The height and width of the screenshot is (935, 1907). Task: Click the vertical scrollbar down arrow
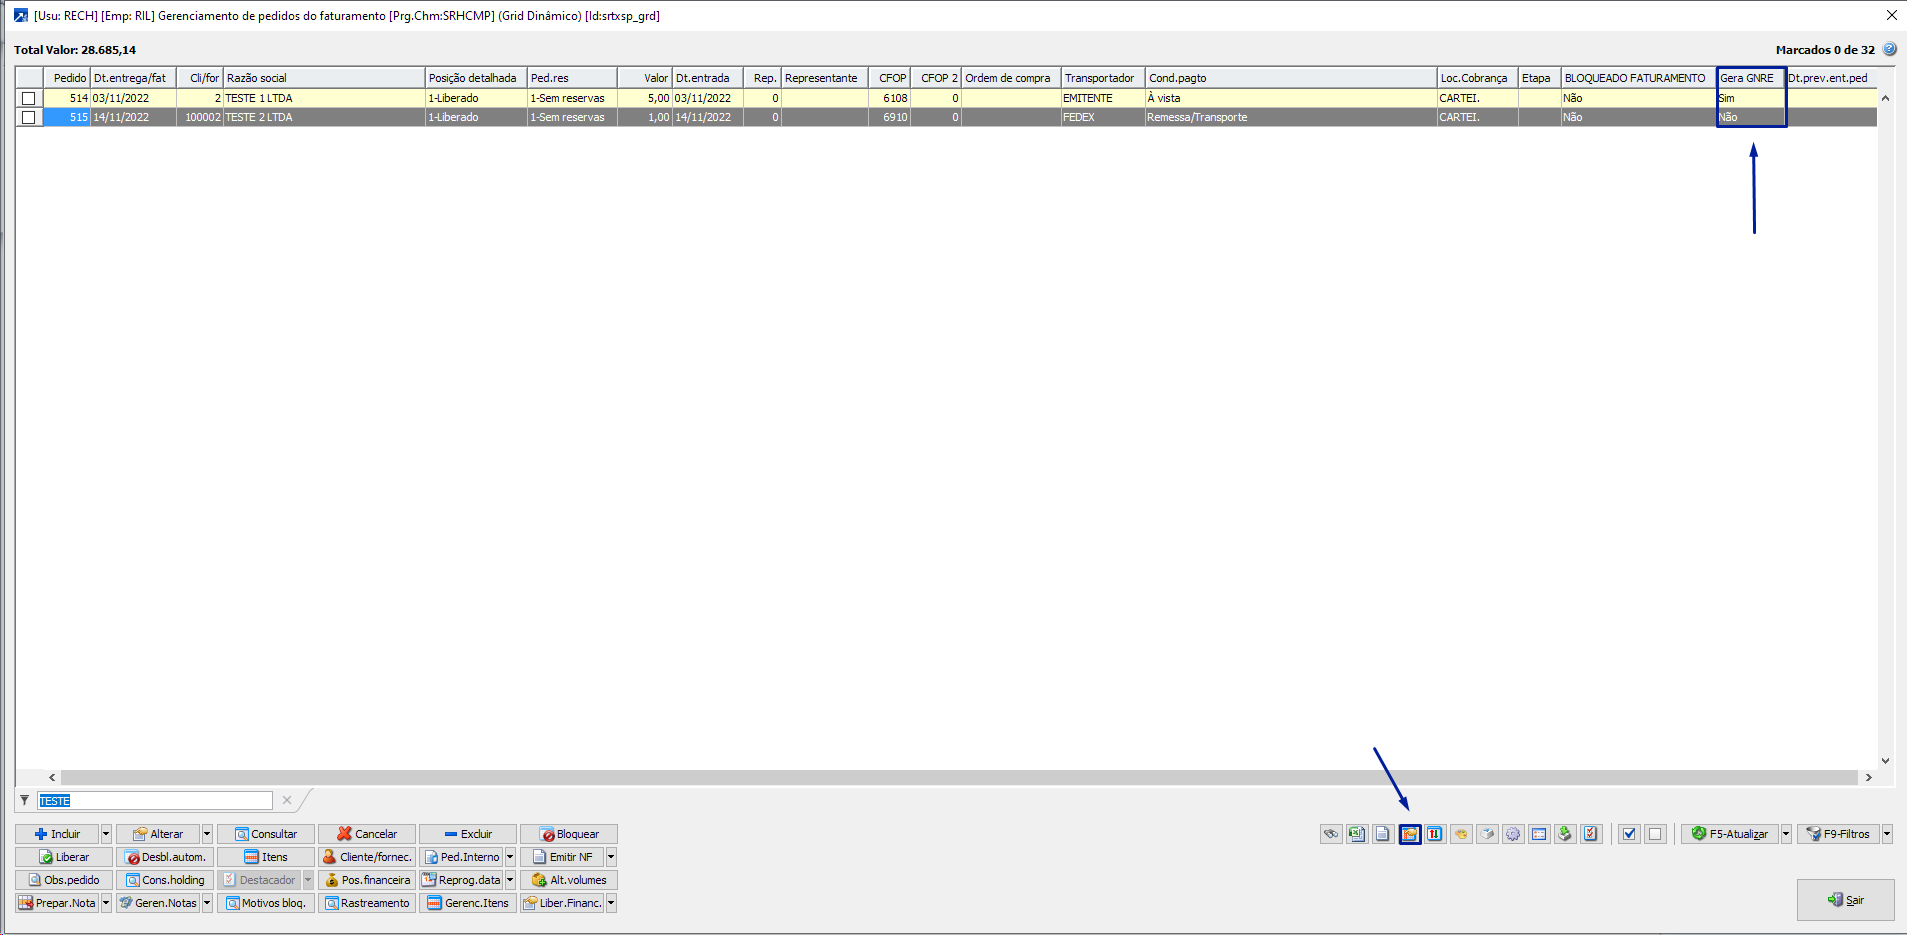click(x=1885, y=761)
